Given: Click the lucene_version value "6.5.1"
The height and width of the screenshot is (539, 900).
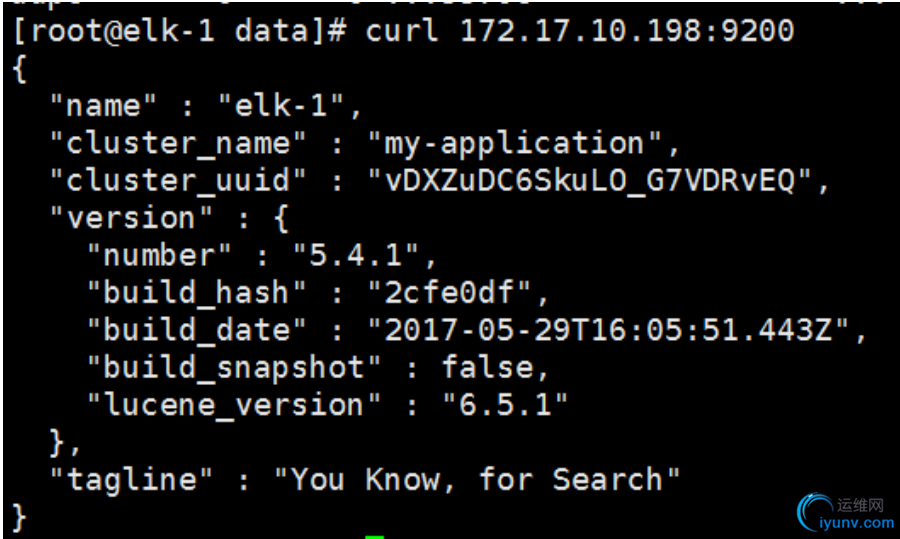Looking at the screenshot, I should click(505, 404).
